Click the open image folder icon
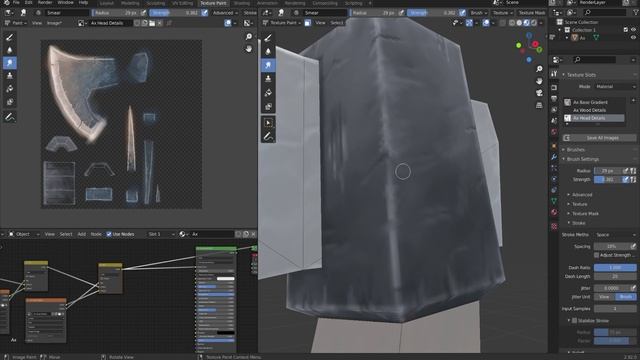 tap(152, 23)
